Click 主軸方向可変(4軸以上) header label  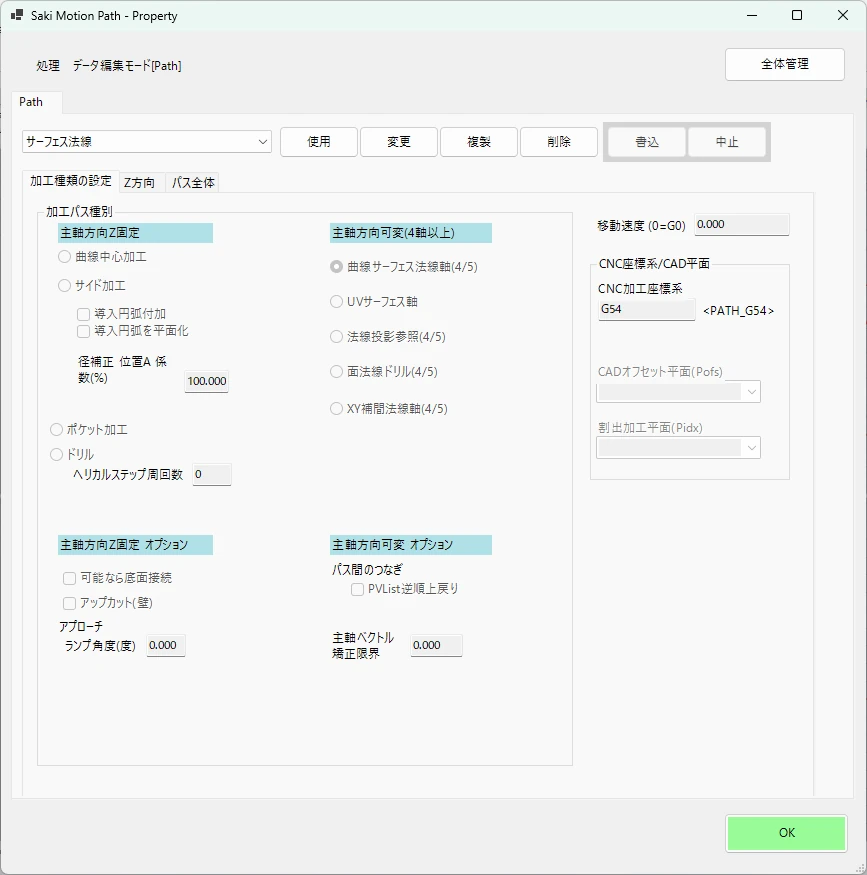point(411,233)
